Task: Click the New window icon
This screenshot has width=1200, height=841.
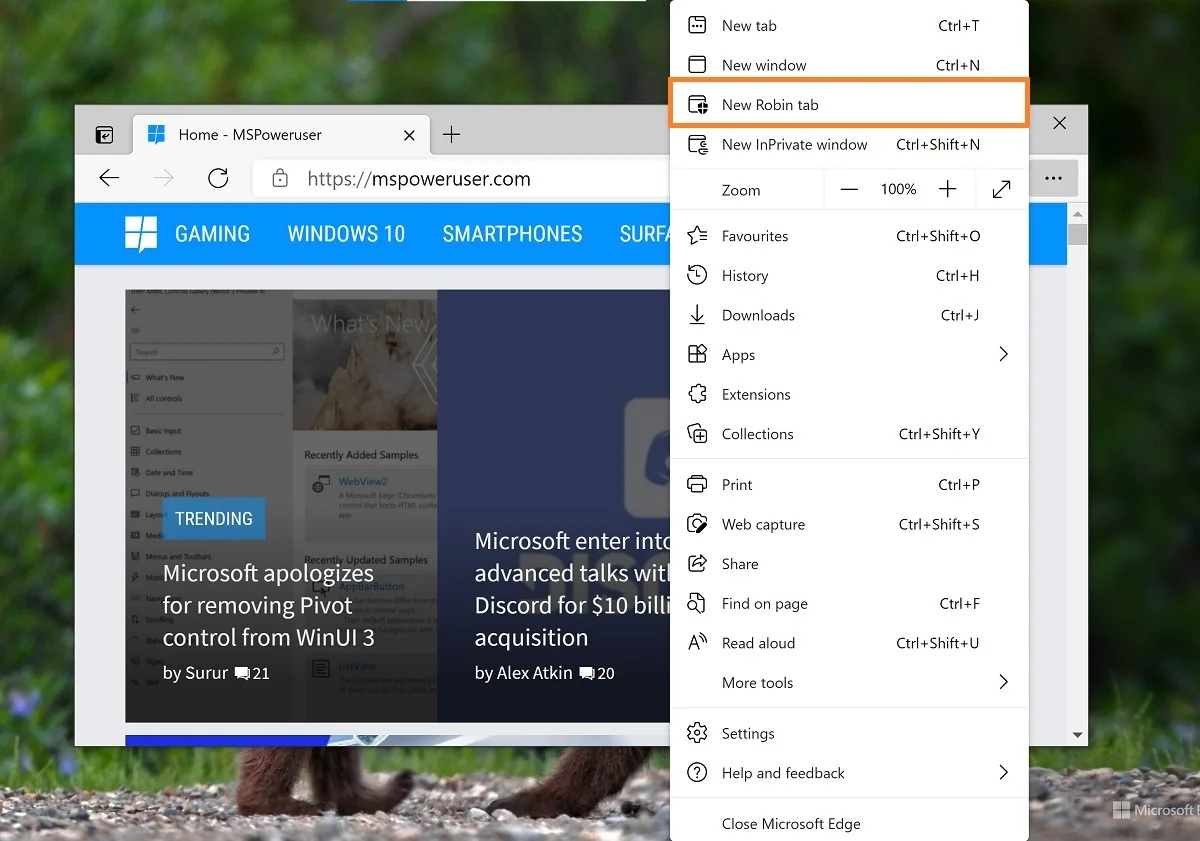Action: [x=697, y=65]
